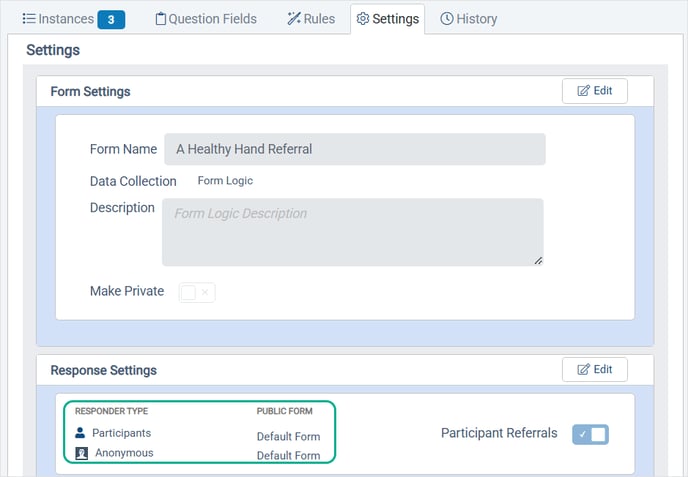688x477 pixels.
Task: Click the Description box resize handle
Action: click(538, 261)
